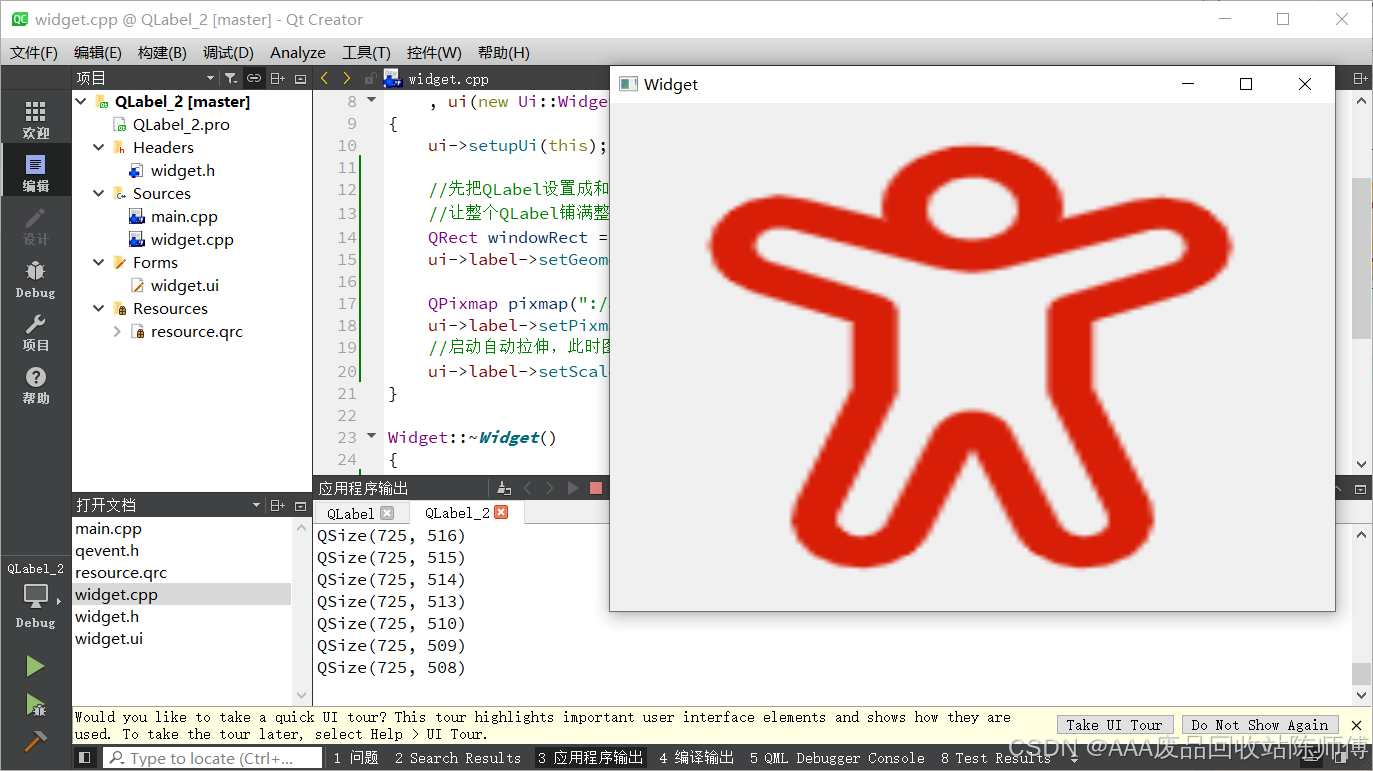Collapse the QLabel_2 [master] project node
Screen dimensions: 1373x771
(81, 101)
